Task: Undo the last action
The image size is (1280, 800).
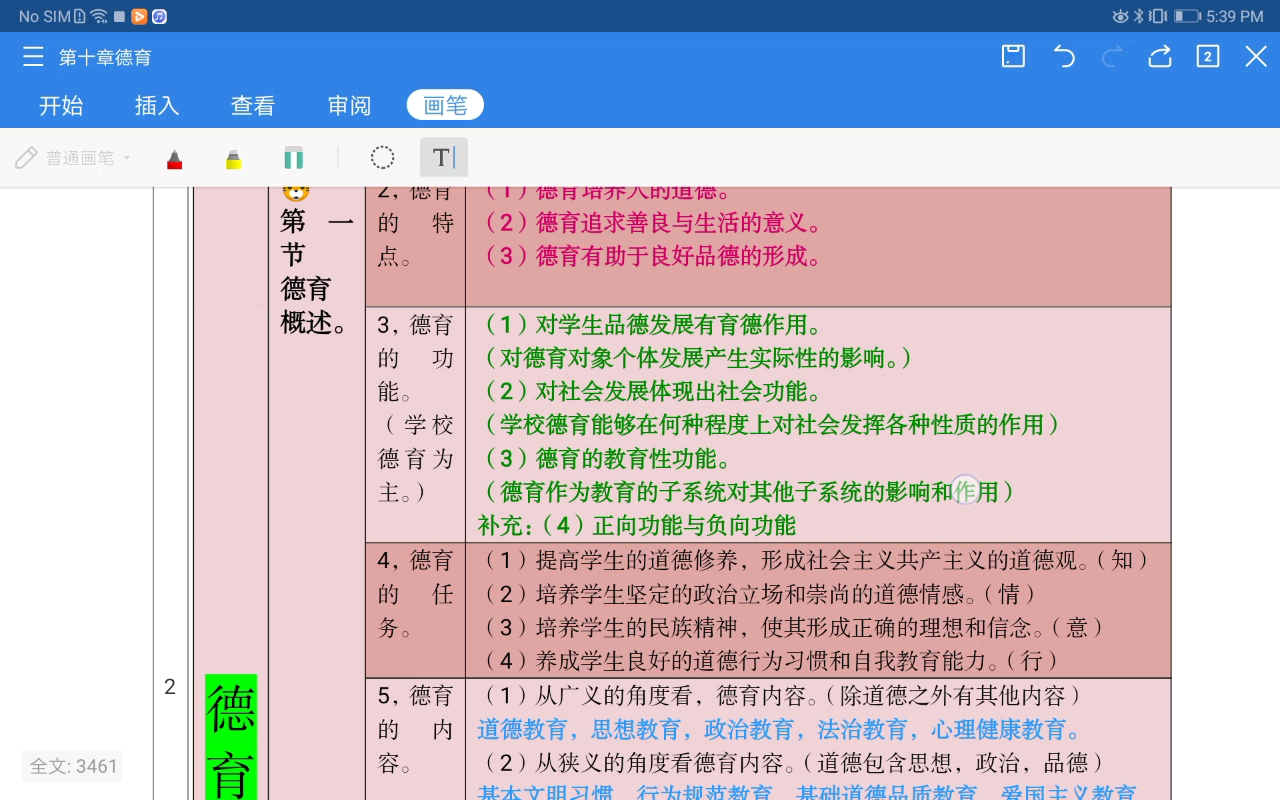Action: coord(1064,57)
